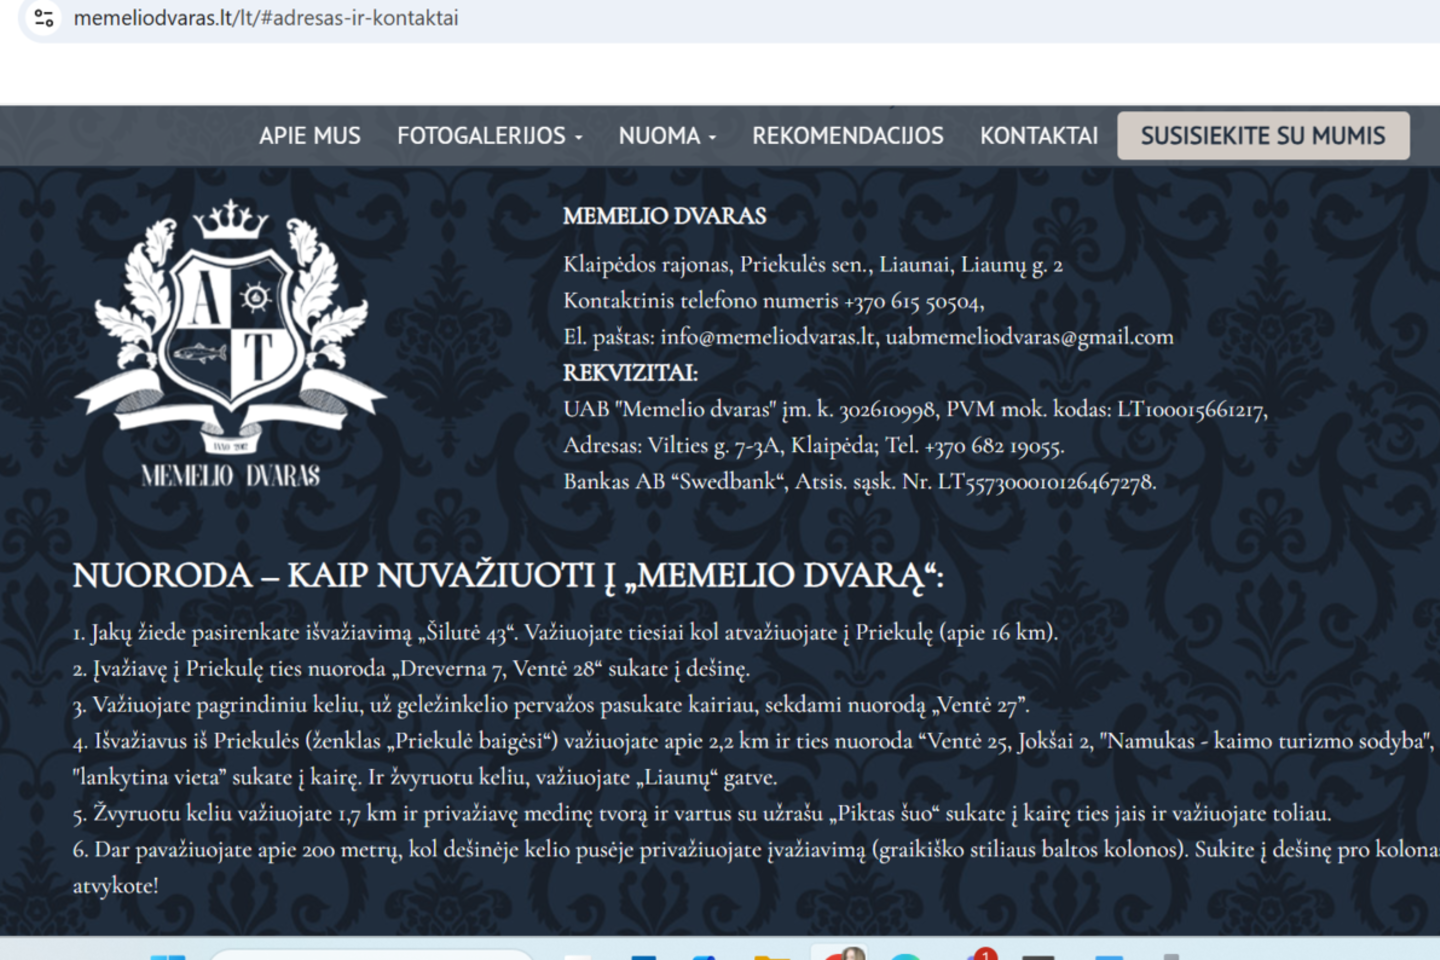This screenshot has width=1440, height=960.
Task: Click the memeliodvaras.lt URL address field
Action: pyautogui.click(x=266, y=18)
